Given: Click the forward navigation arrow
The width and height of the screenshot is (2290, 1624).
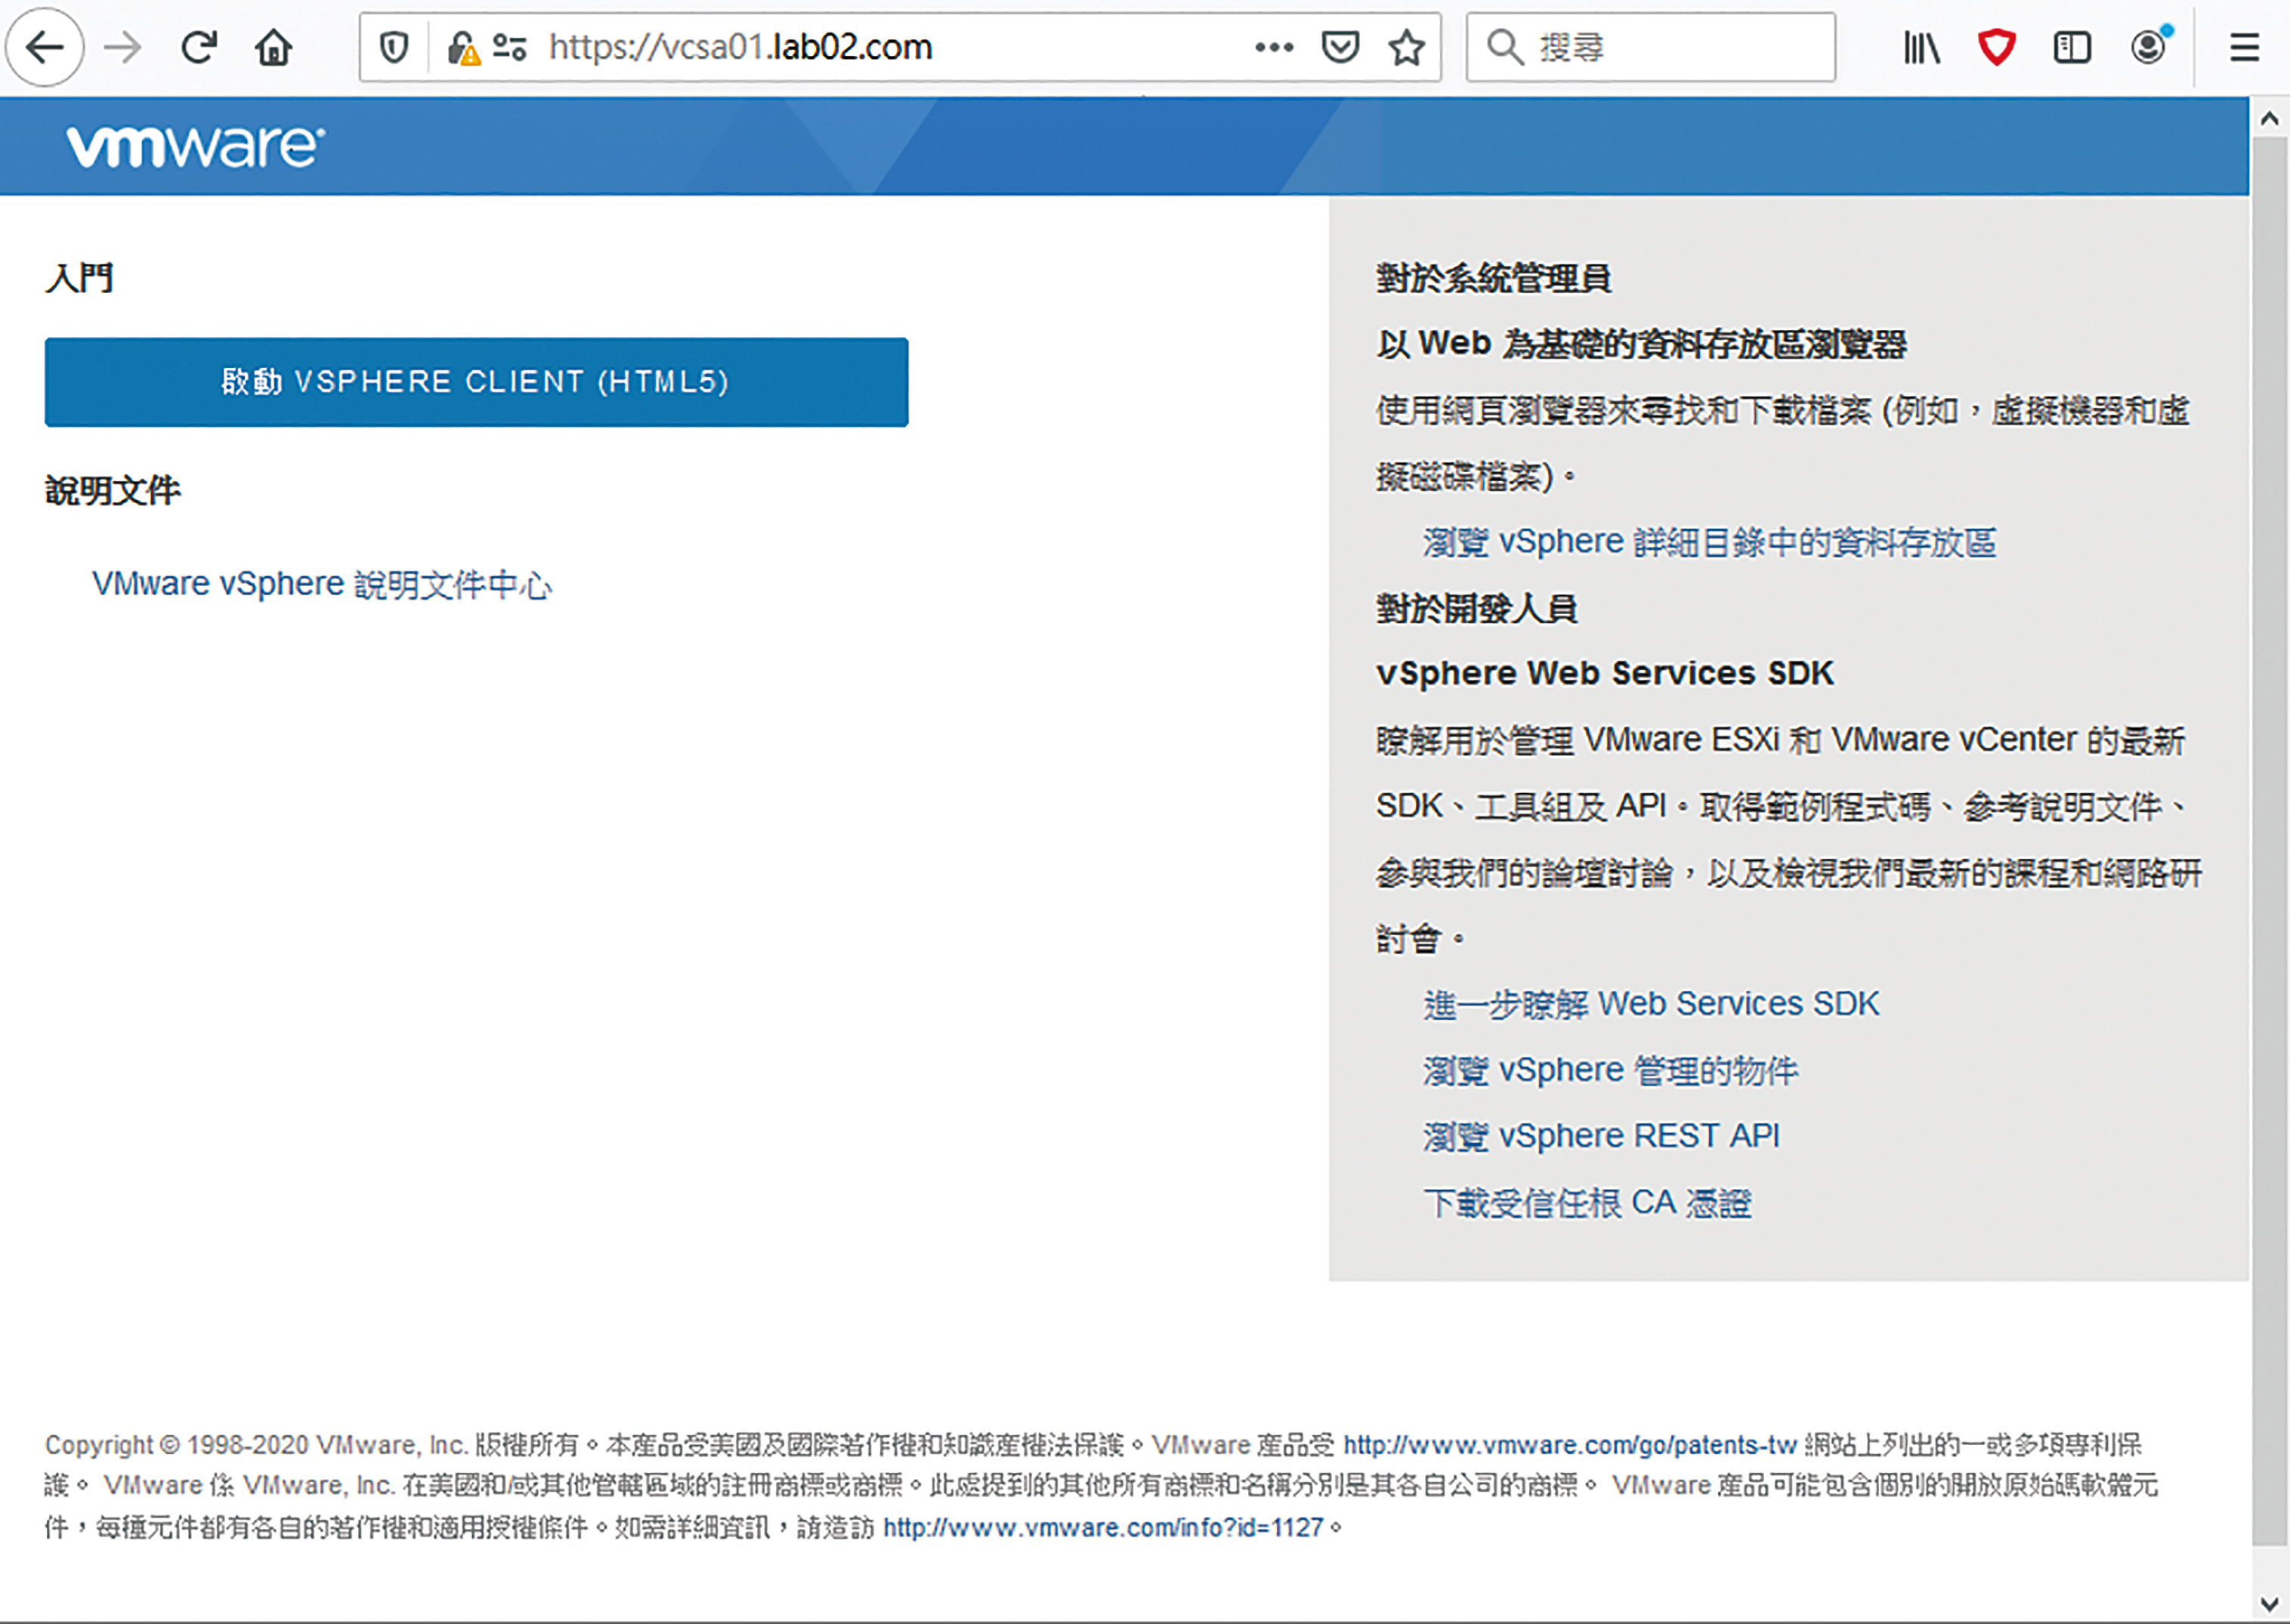Looking at the screenshot, I should click(123, 47).
